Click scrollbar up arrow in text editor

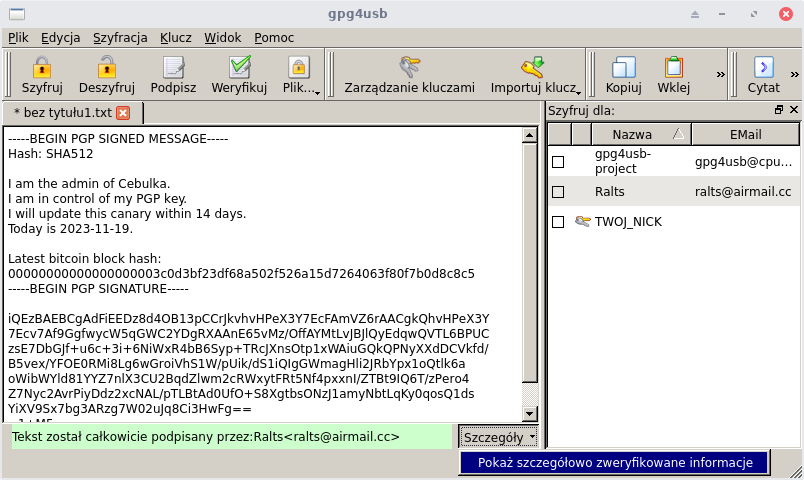pyautogui.click(x=530, y=135)
